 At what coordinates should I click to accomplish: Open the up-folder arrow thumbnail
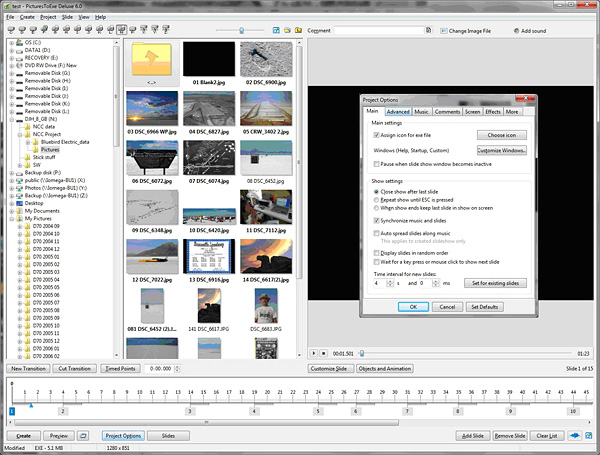(150, 61)
